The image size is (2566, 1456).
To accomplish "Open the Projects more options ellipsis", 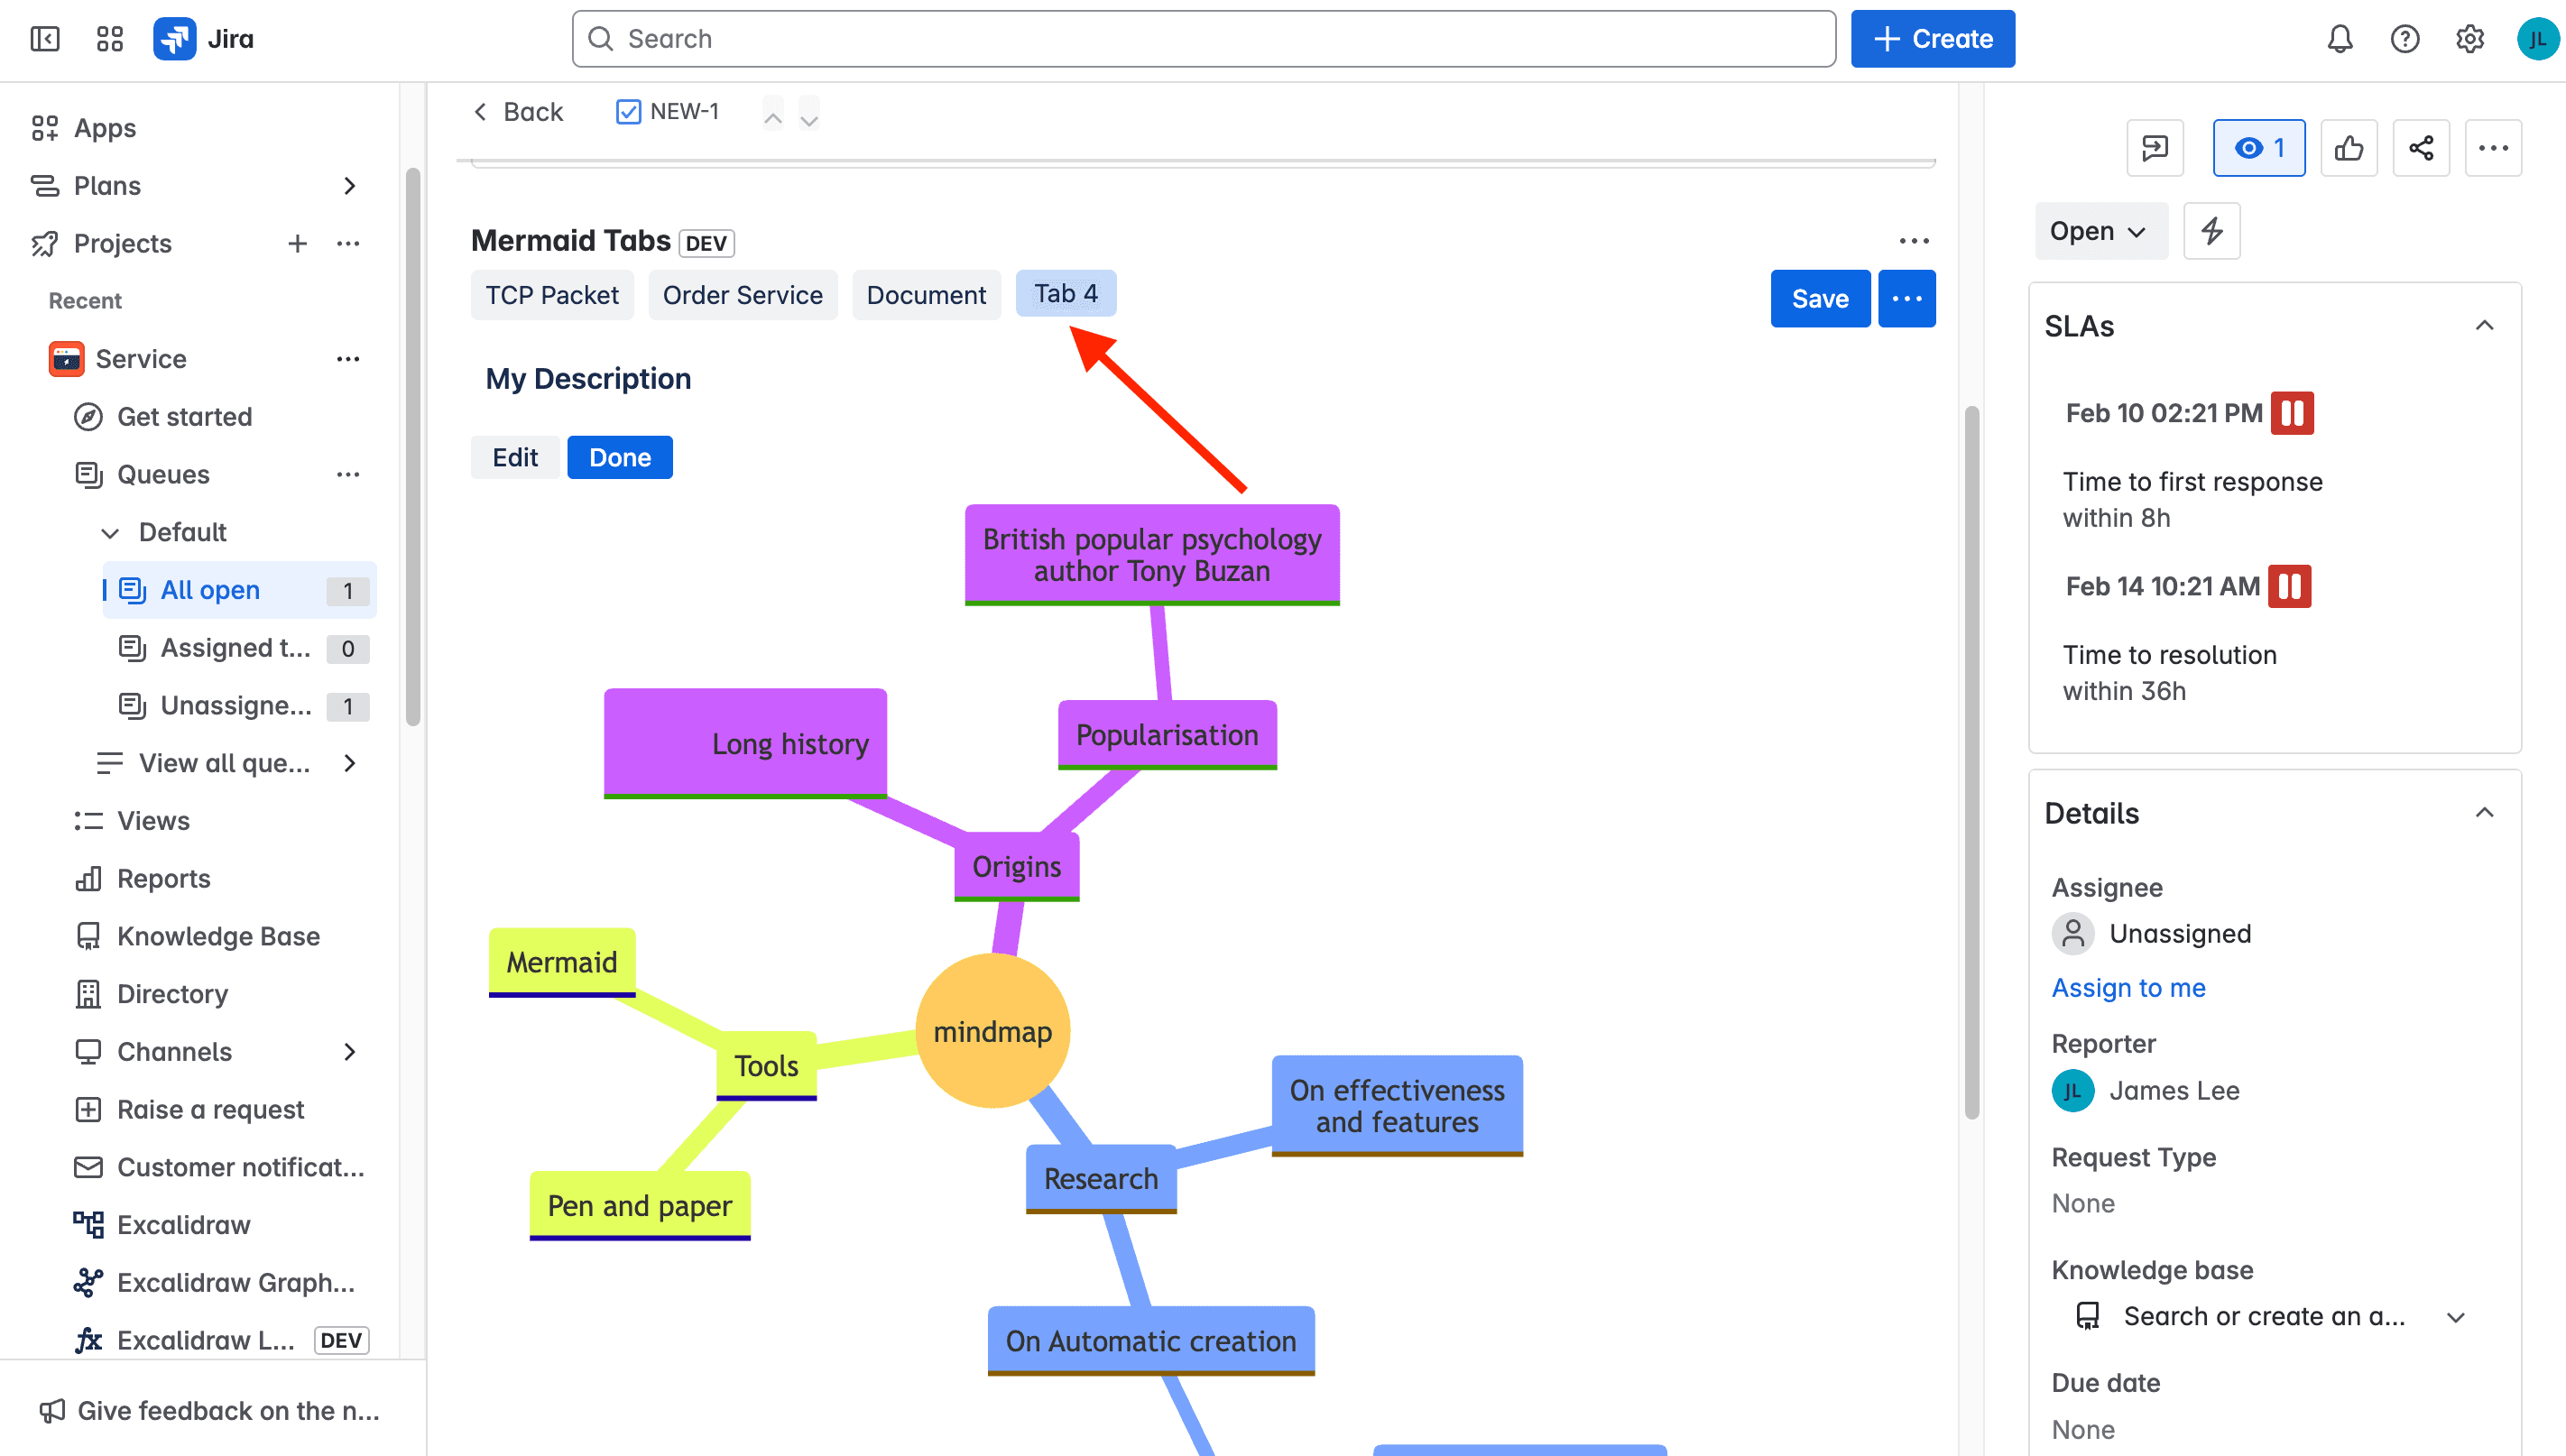I will click(348, 243).
